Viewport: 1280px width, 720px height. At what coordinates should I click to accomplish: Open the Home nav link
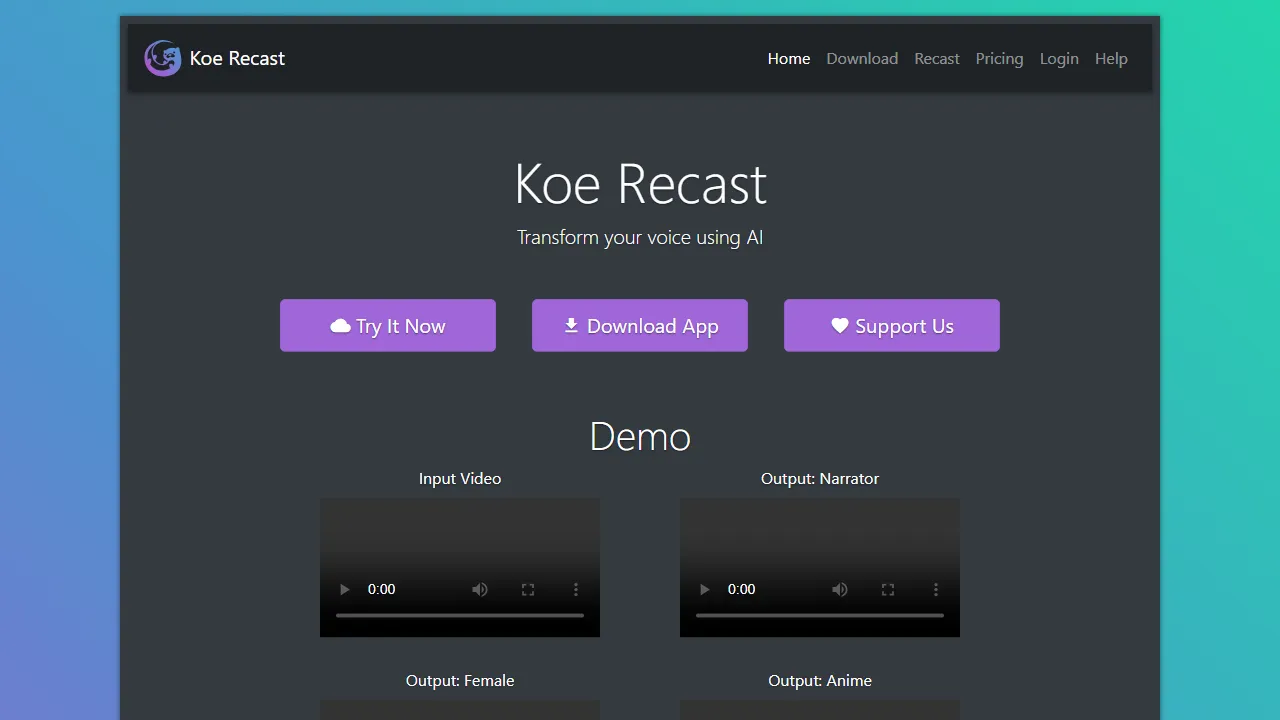tap(789, 58)
